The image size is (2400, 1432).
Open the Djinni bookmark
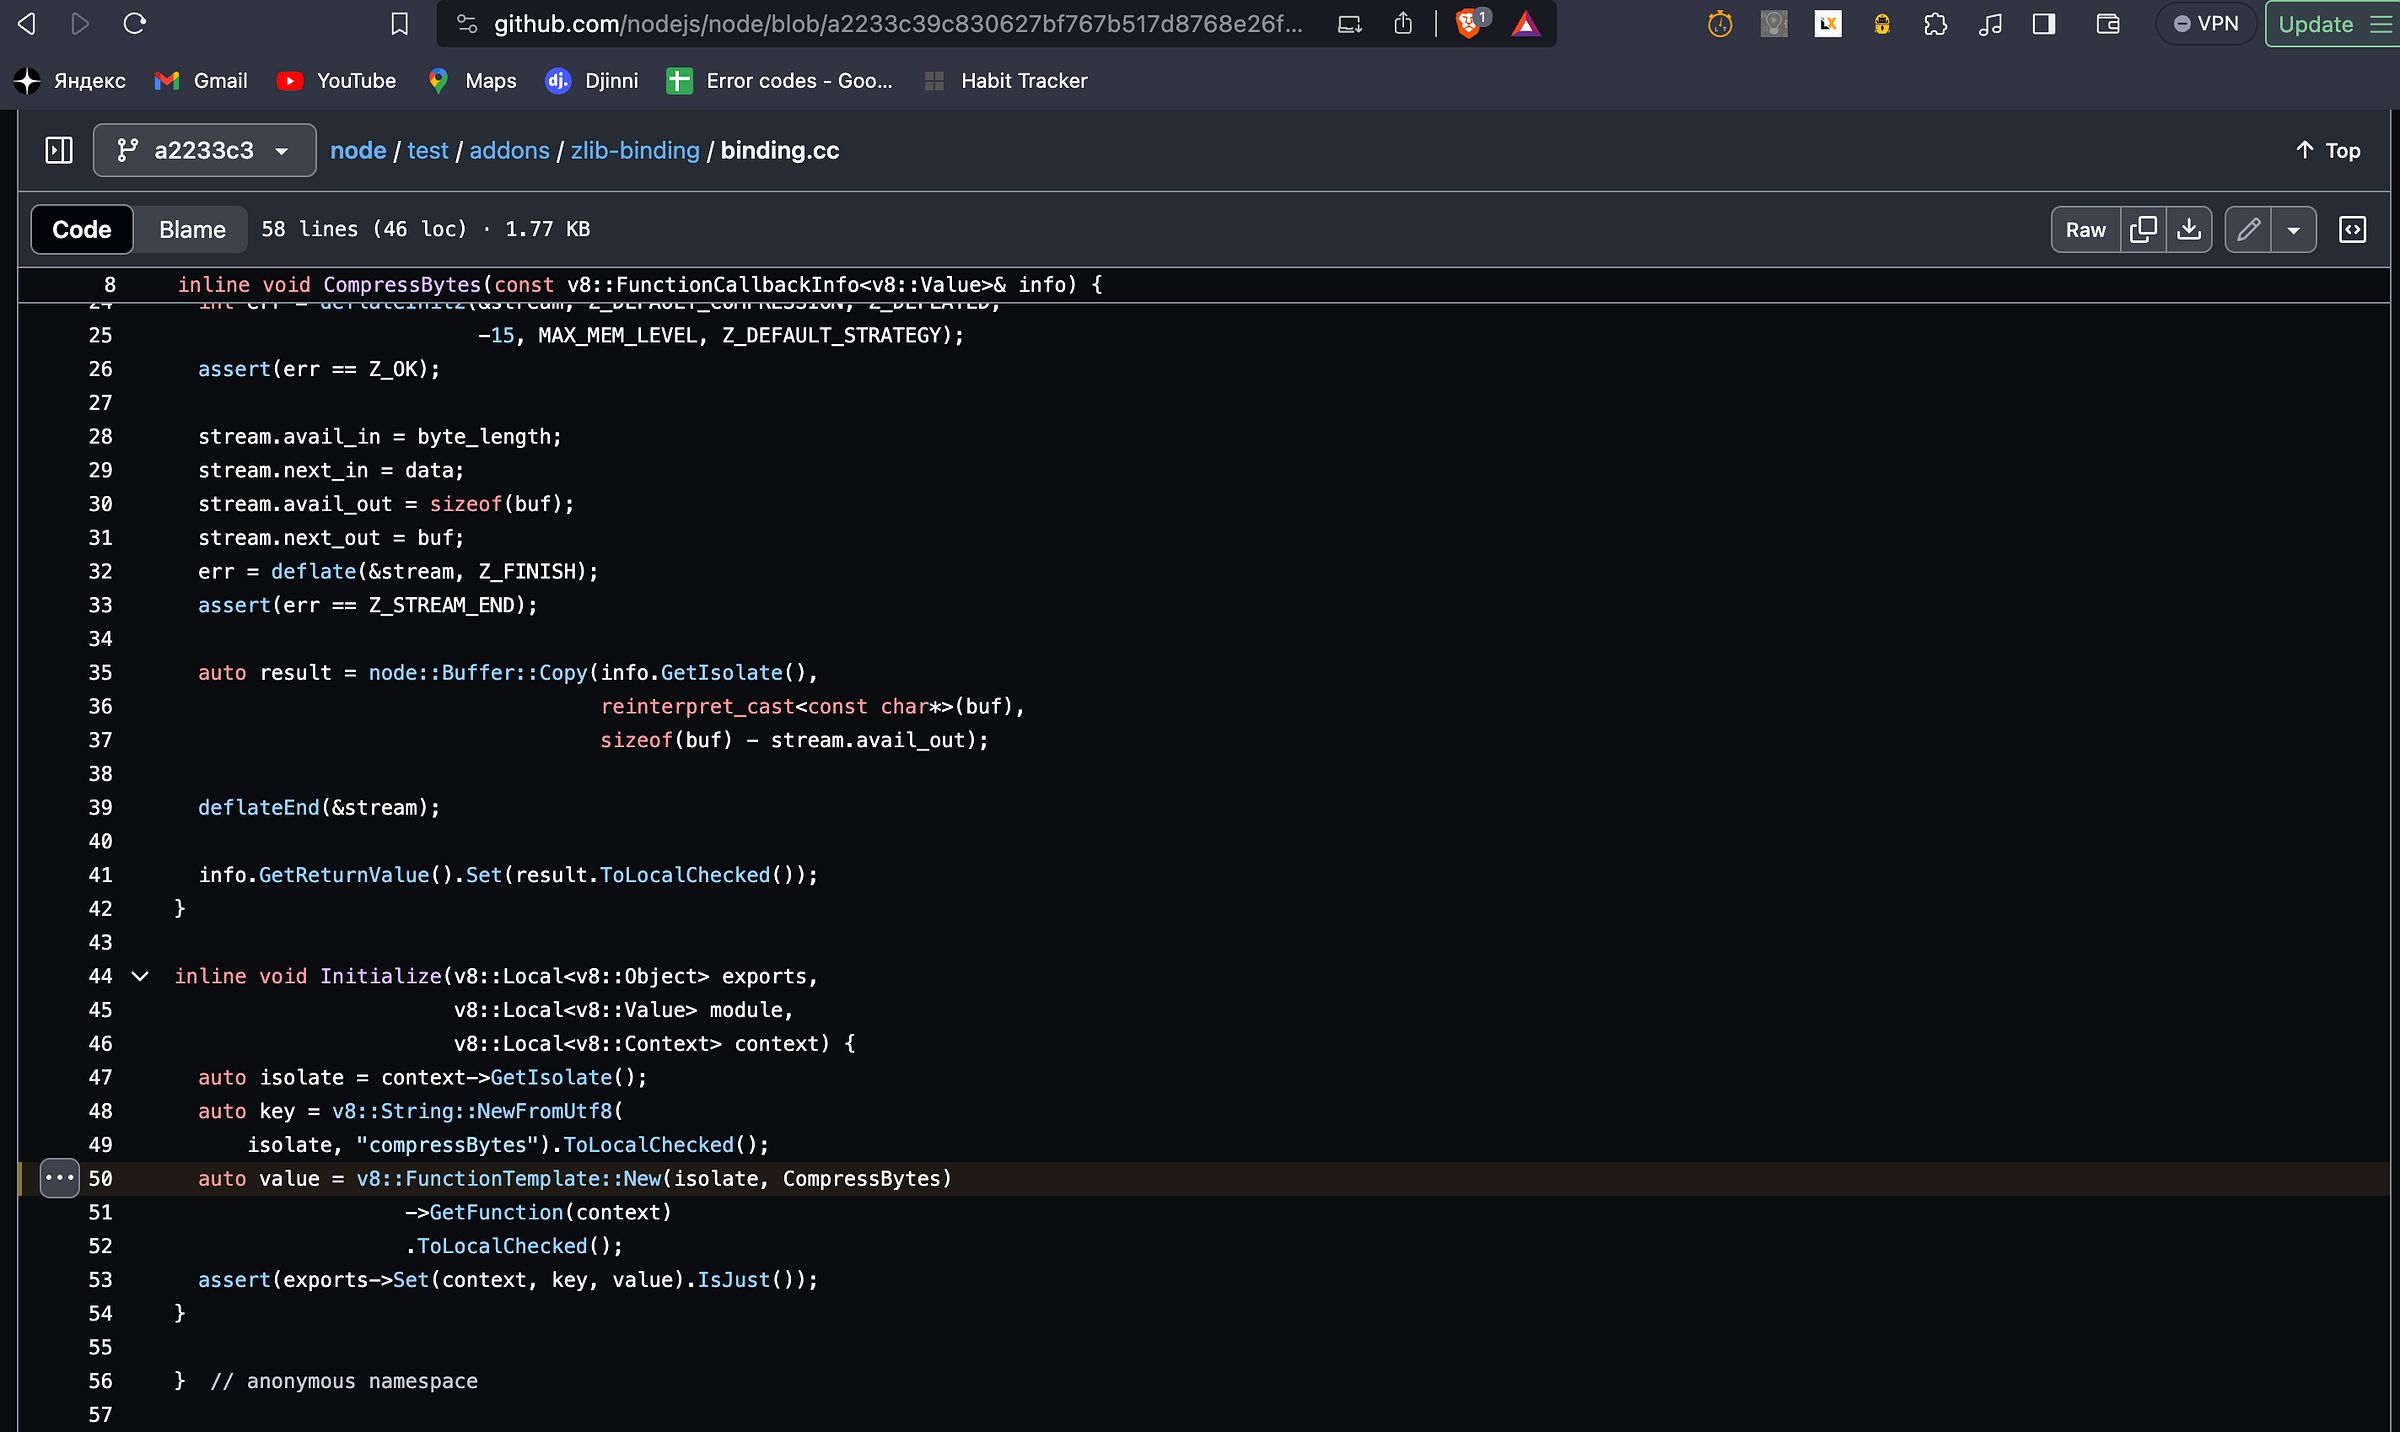click(592, 81)
